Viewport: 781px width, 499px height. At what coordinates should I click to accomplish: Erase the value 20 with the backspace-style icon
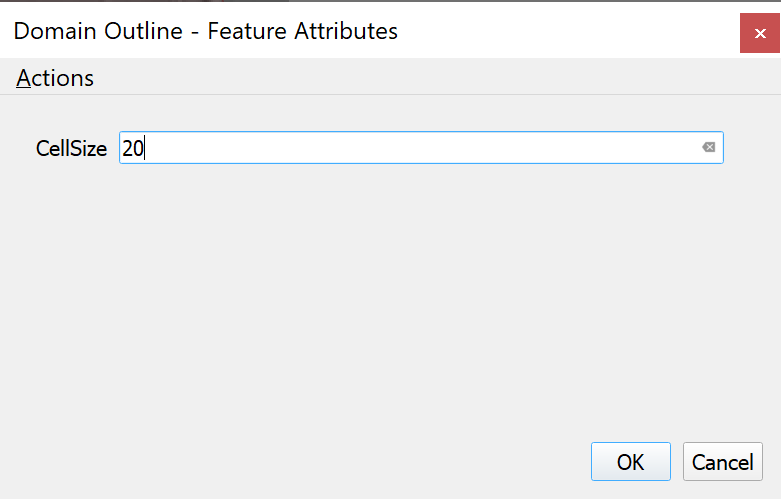(708, 148)
